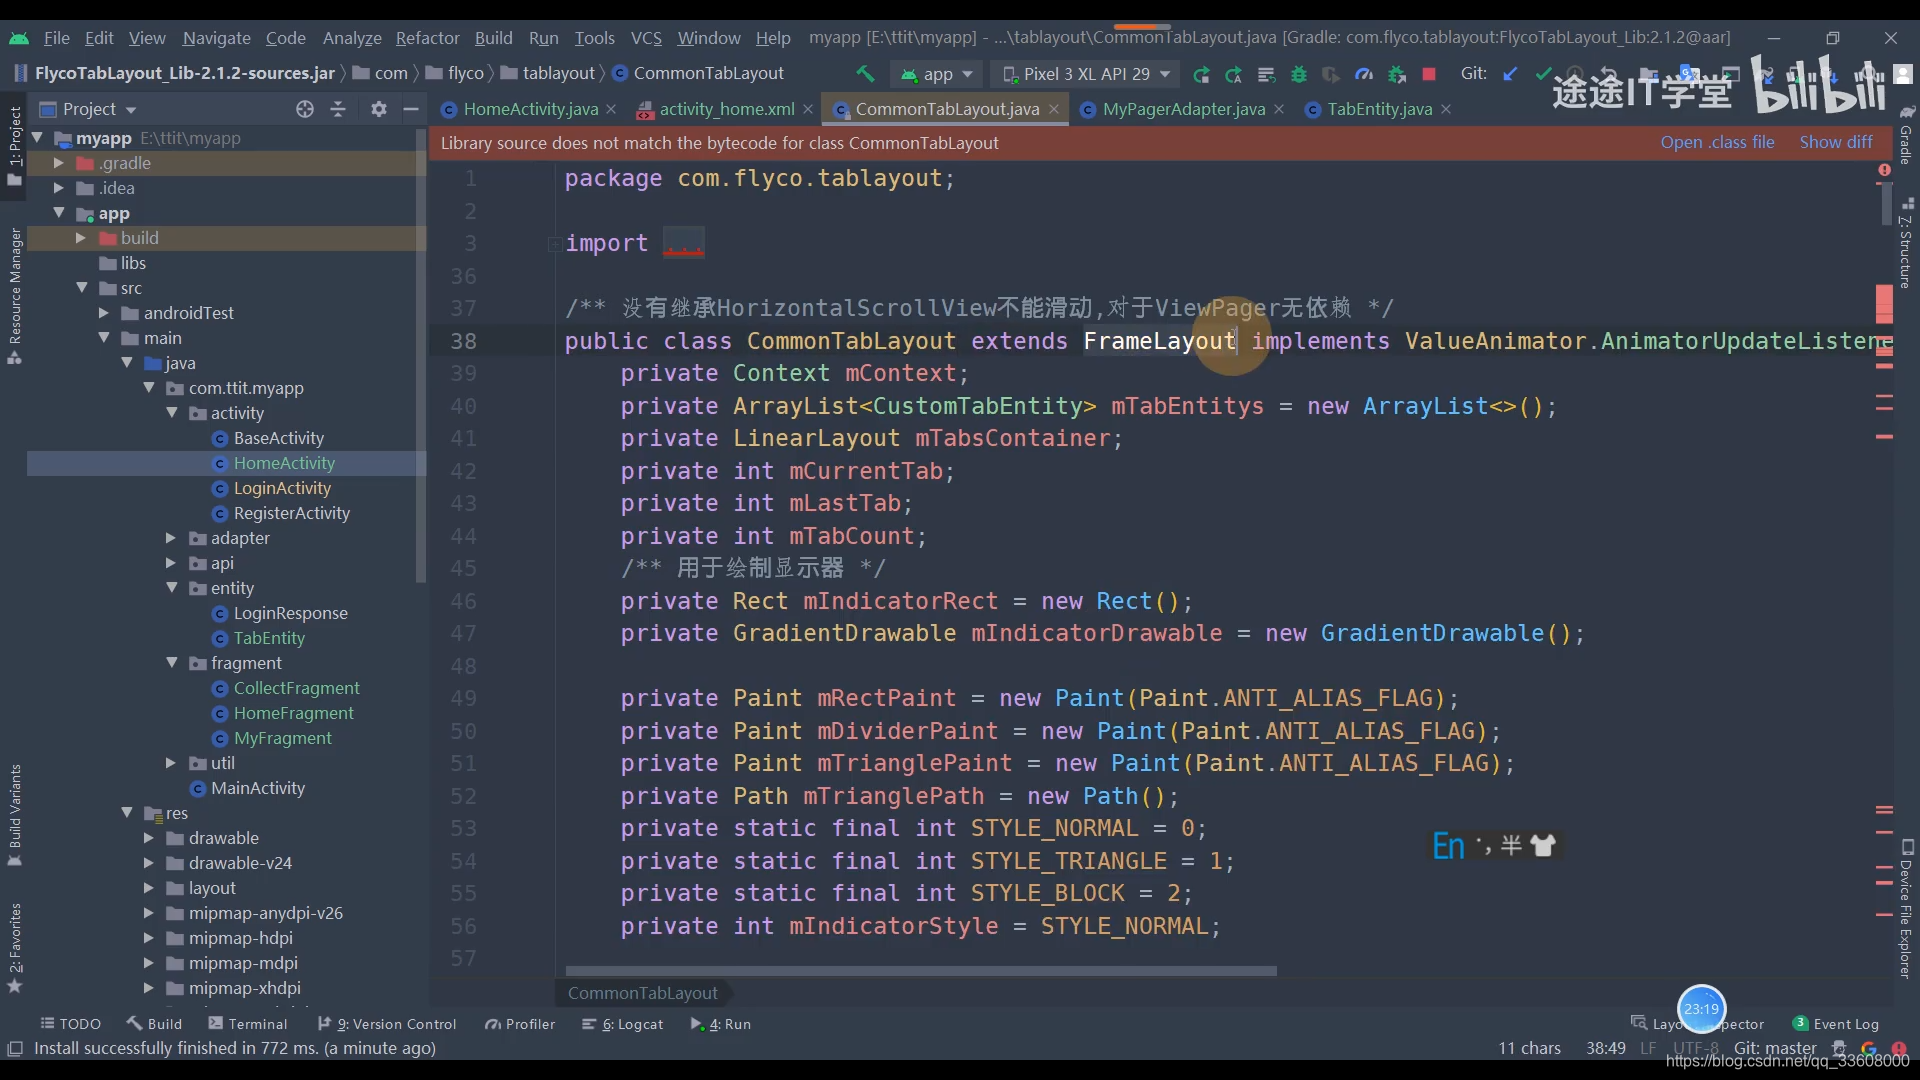Open the Favorites side panel
Viewport: 1920px width, 1080px height.
(x=14, y=947)
